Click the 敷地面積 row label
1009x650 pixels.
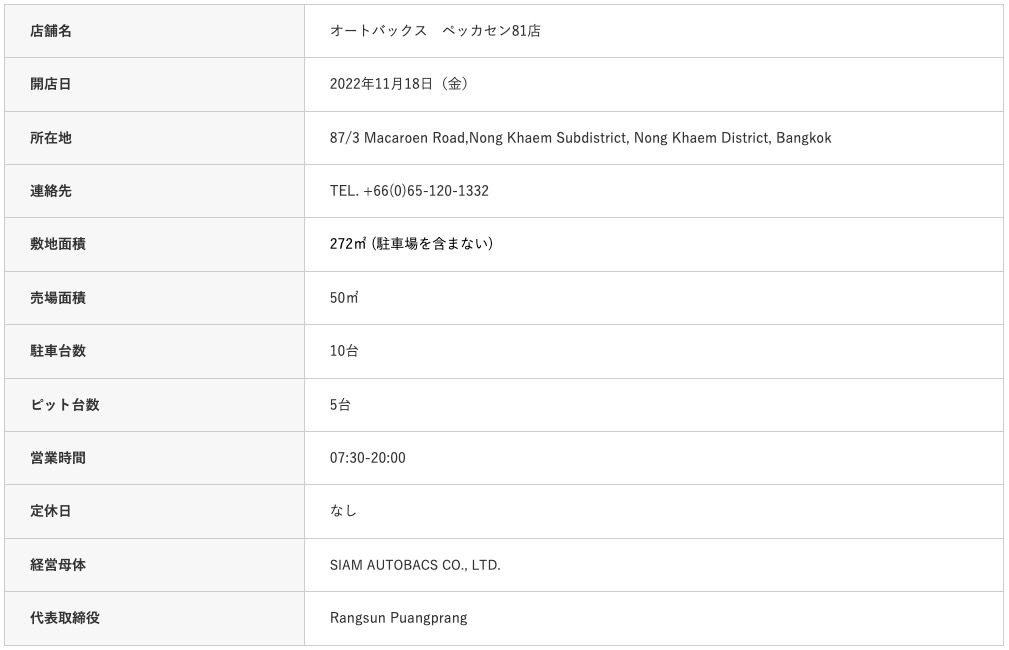(58, 244)
